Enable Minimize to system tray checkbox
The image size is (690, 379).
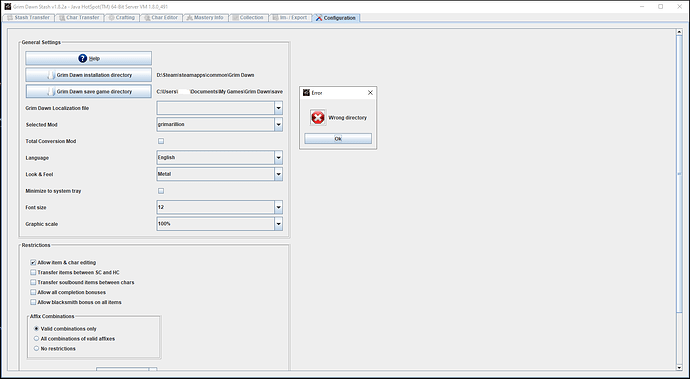point(161,191)
